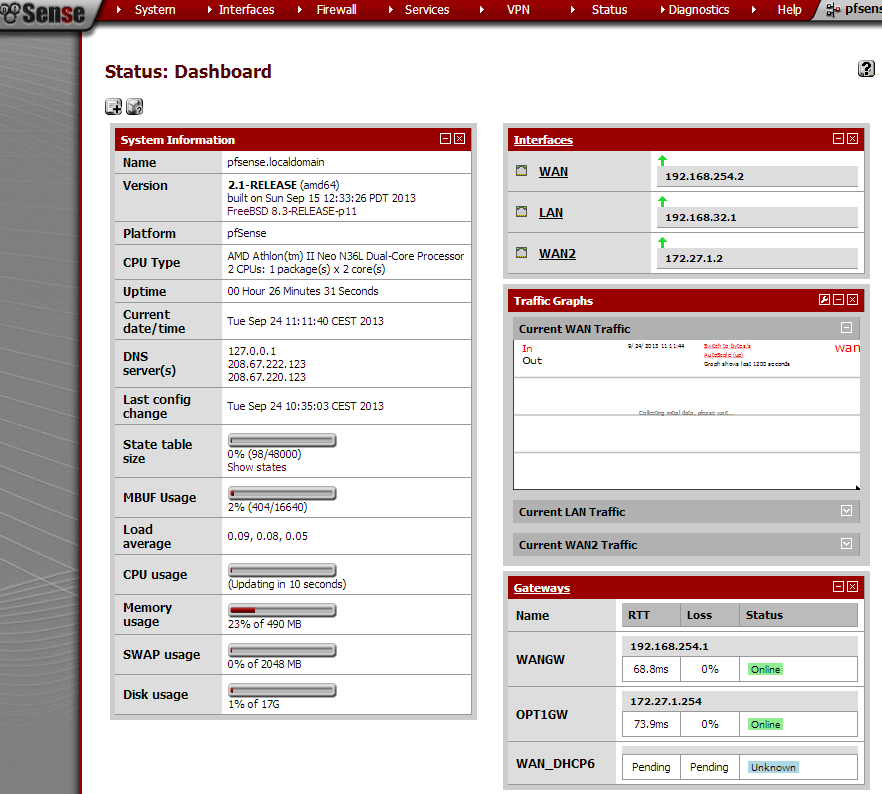
Task: Minimize the Current WAN Traffic graph
Action: pyautogui.click(x=846, y=327)
